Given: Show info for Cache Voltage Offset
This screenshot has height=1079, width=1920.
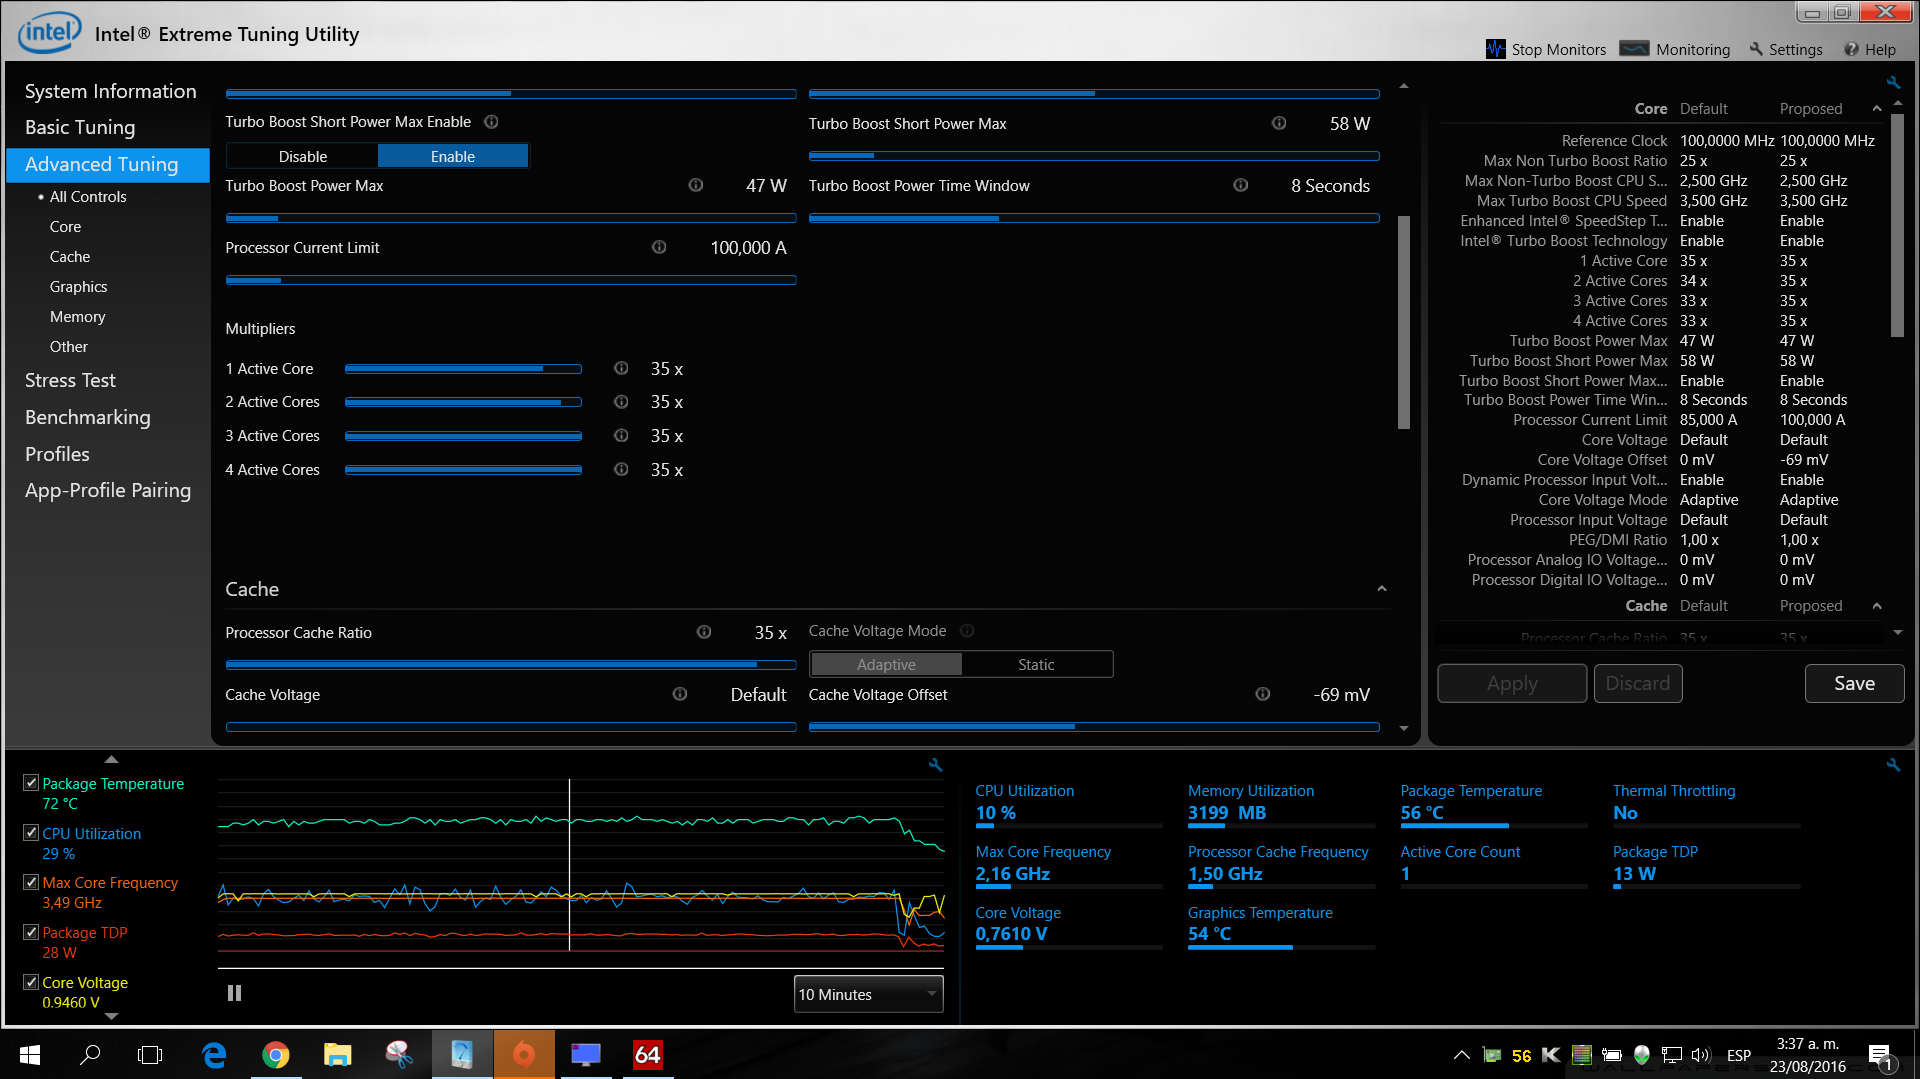Looking at the screenshot, I should (1263, 694).
